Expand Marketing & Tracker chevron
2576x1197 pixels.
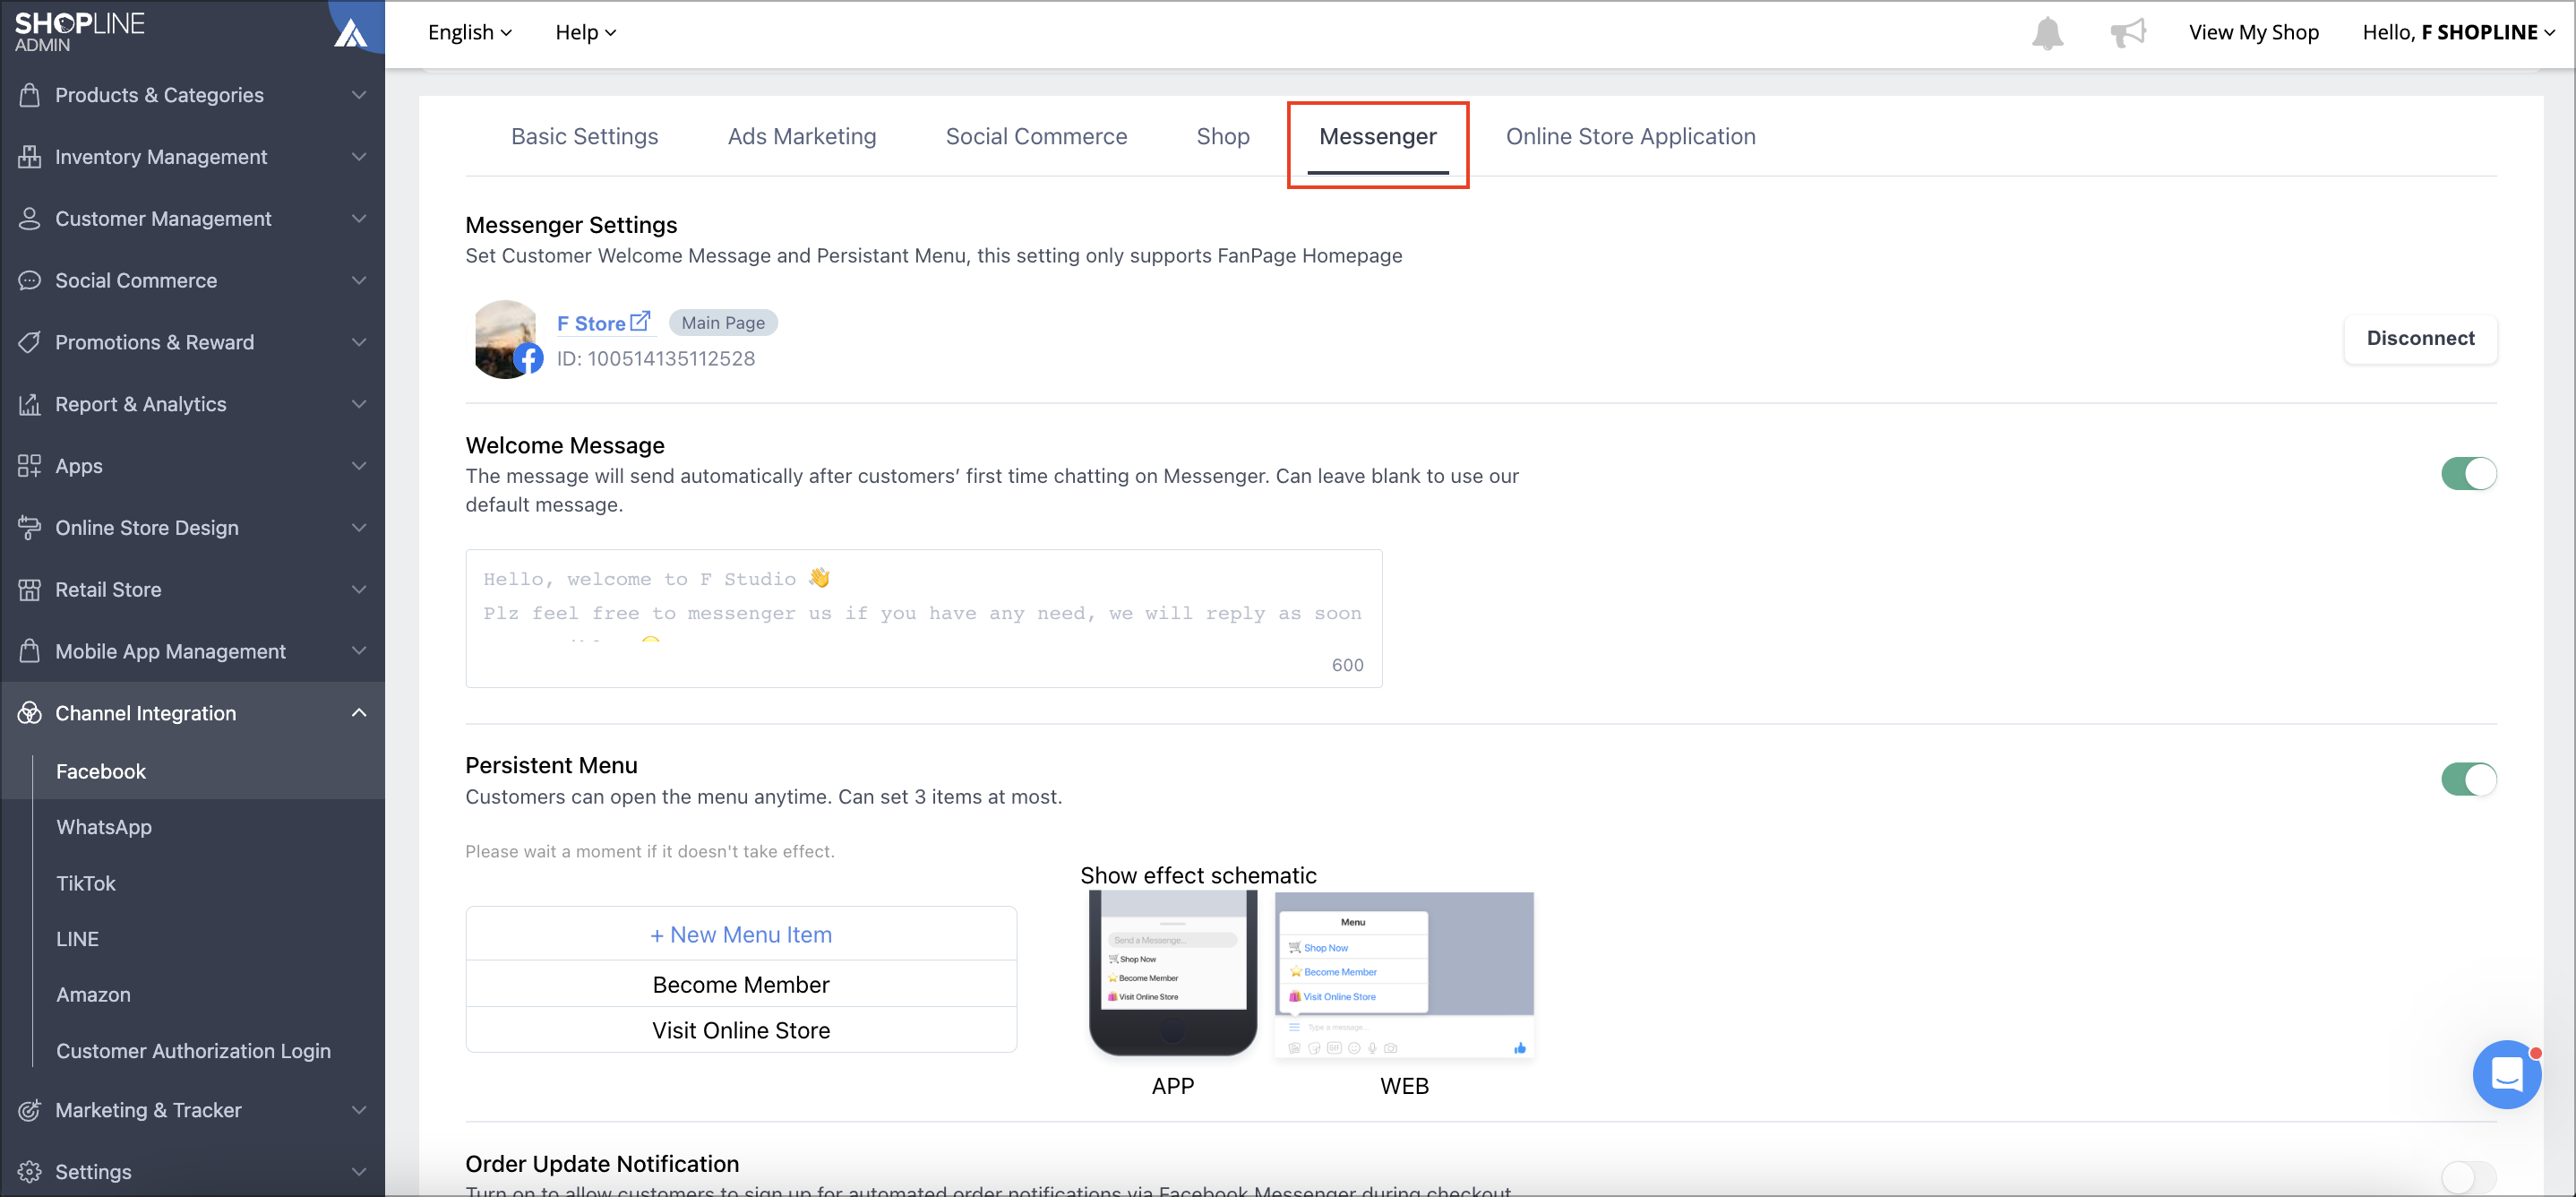(359, 1110)
